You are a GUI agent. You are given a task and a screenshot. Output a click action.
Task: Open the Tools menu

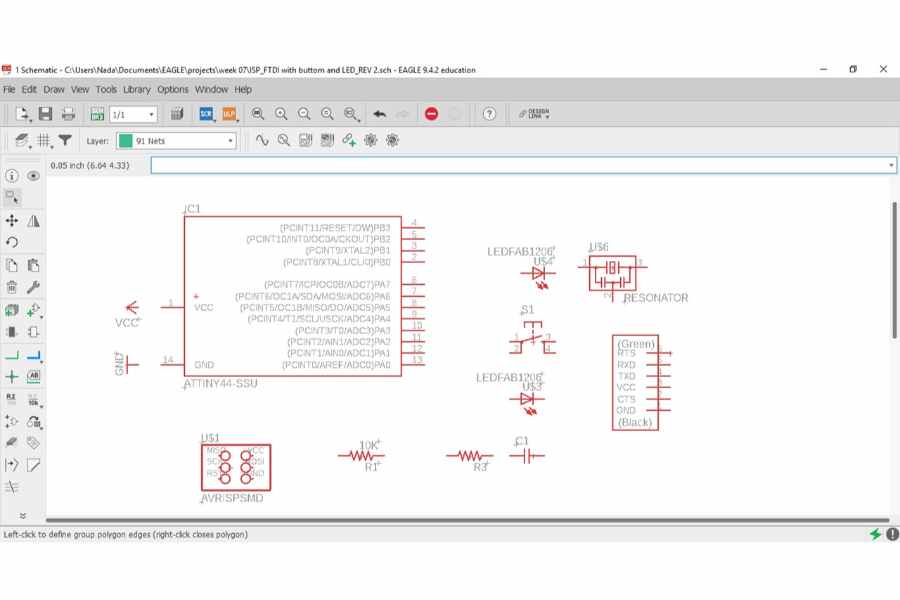[106, 90]
